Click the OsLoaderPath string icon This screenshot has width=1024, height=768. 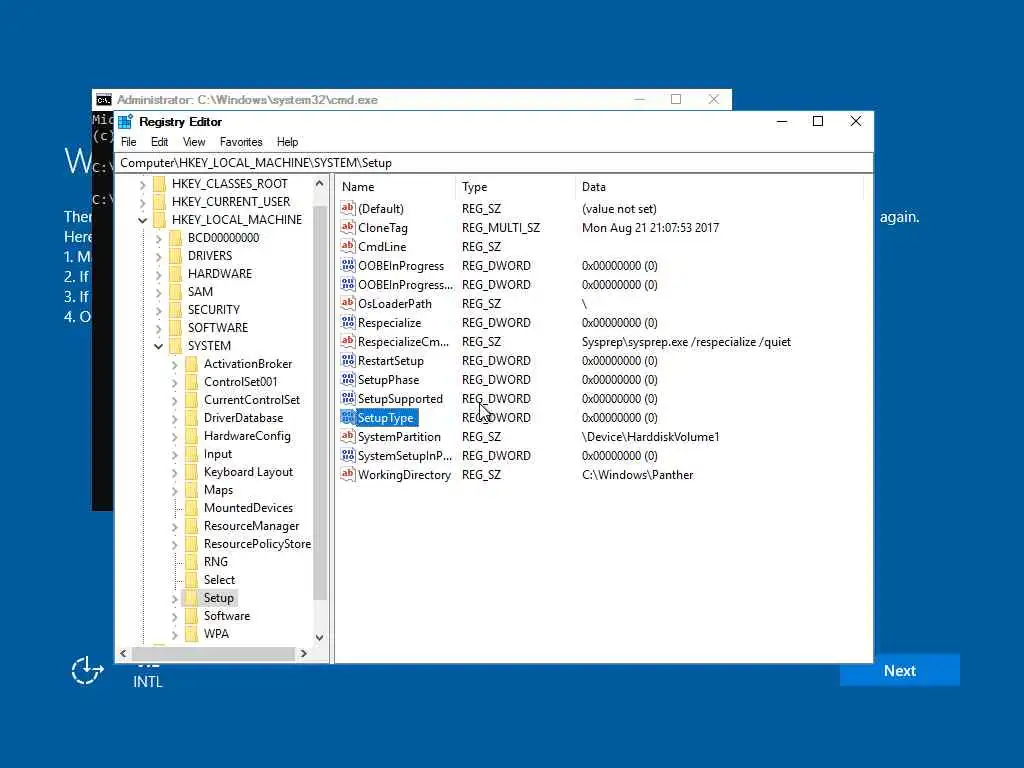click(x=347, y=303)
